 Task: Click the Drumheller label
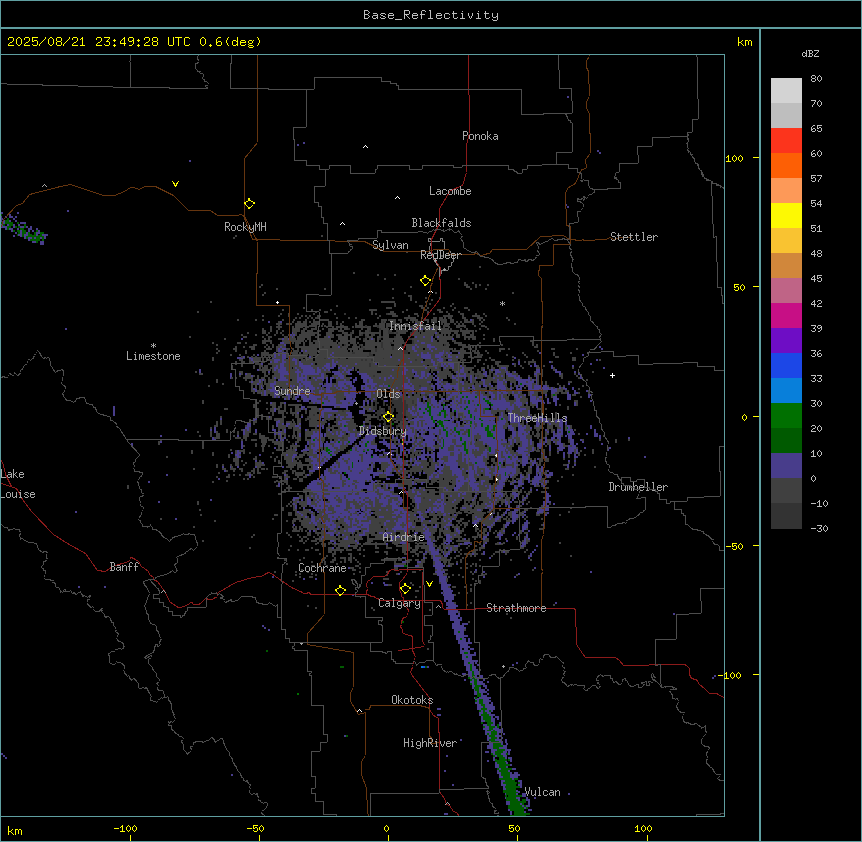coord(638,487)
